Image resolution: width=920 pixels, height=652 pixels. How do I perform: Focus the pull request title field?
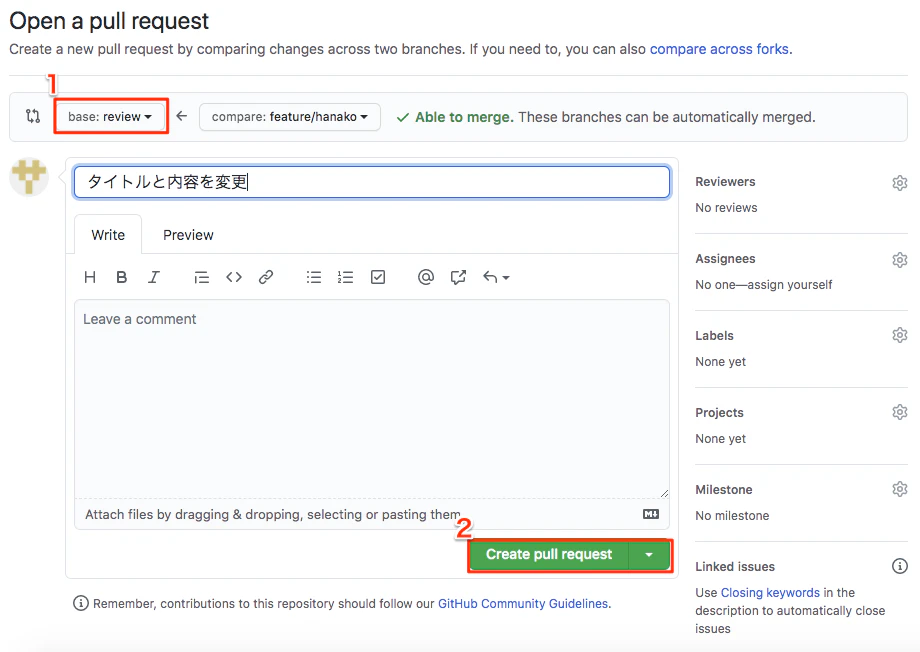(371, 182)
